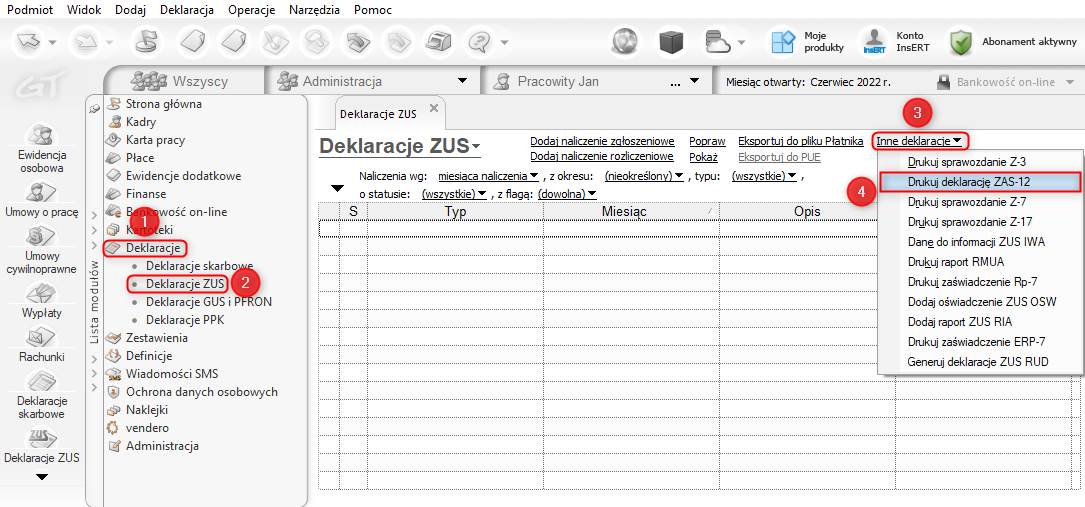
Task: Click Dodaj naliczenie rozliczeniowe link
Action: click(x=602, y=157)
